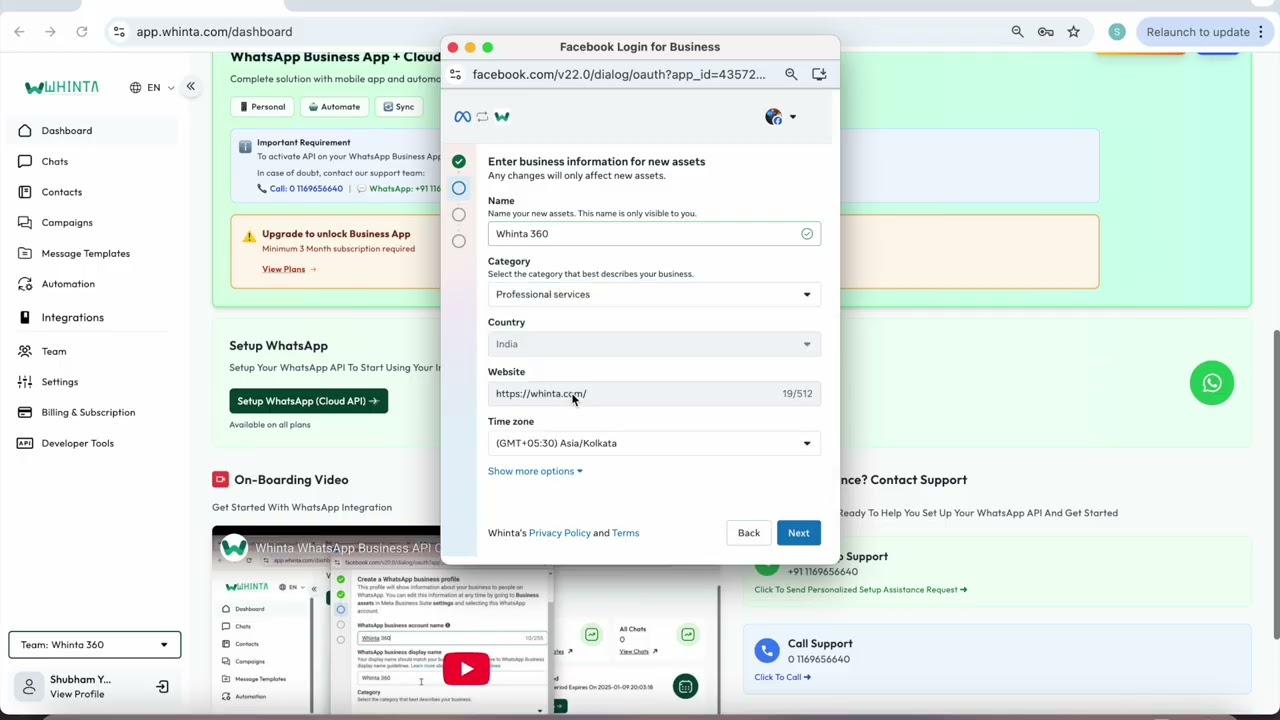The width and height of the screenshot is (1280, 720).
Task: Open the Time zone dropdown
Action: pyautogui.click(x=654, y=443)
